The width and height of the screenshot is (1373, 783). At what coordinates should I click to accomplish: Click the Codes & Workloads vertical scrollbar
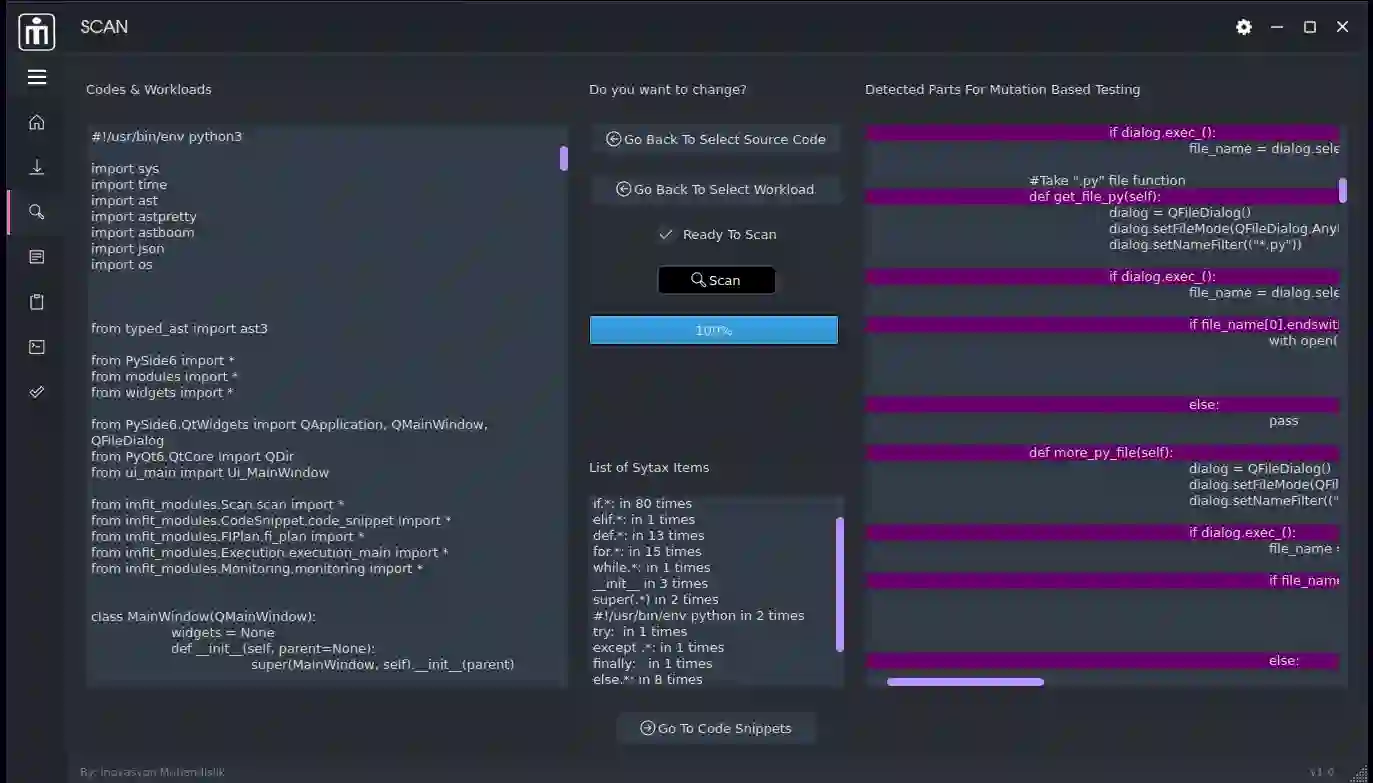[x=564, y=158]
